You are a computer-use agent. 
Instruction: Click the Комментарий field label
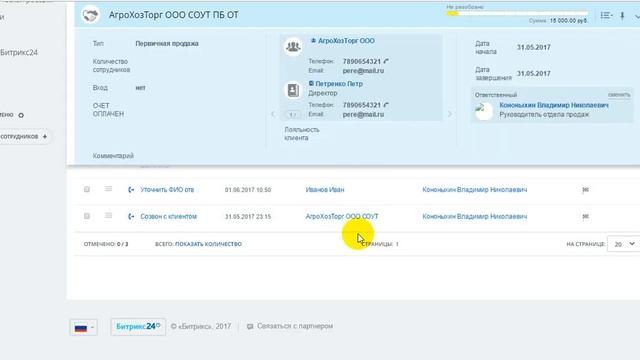click(x=113, y=156)
